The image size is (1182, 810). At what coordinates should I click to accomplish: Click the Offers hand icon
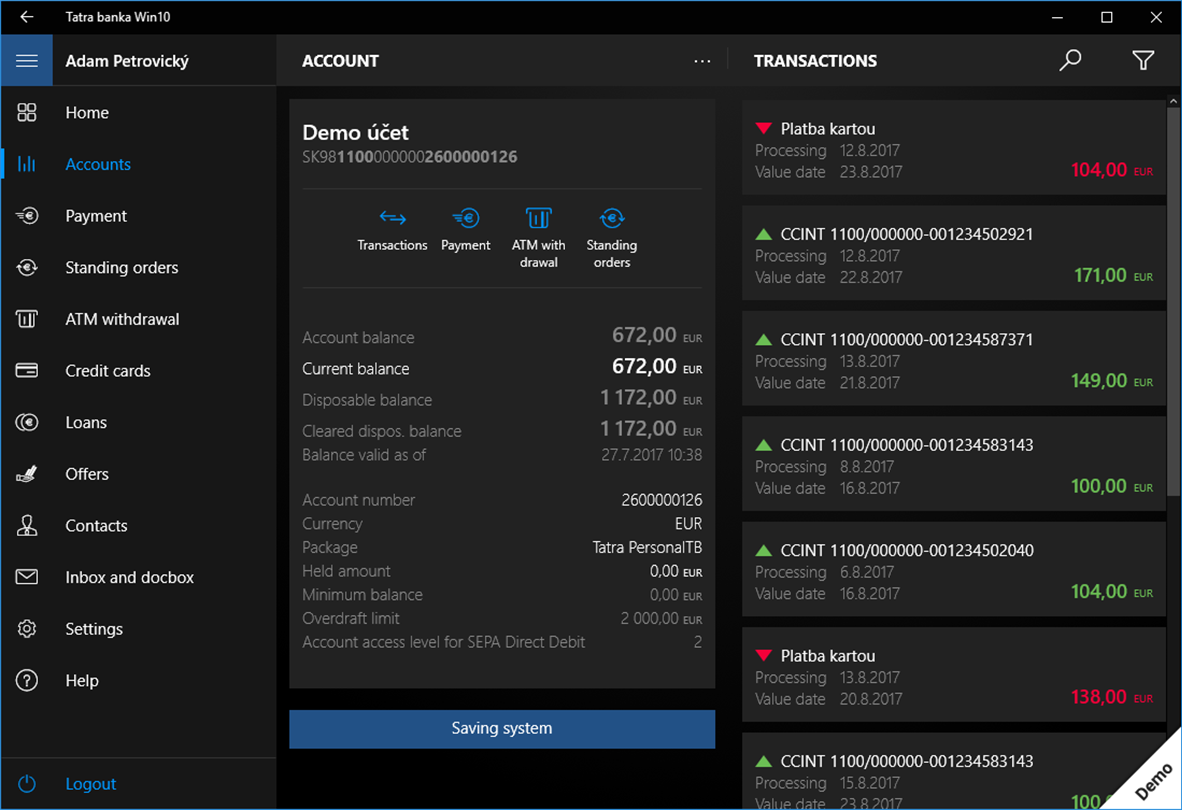coord(26,474)
